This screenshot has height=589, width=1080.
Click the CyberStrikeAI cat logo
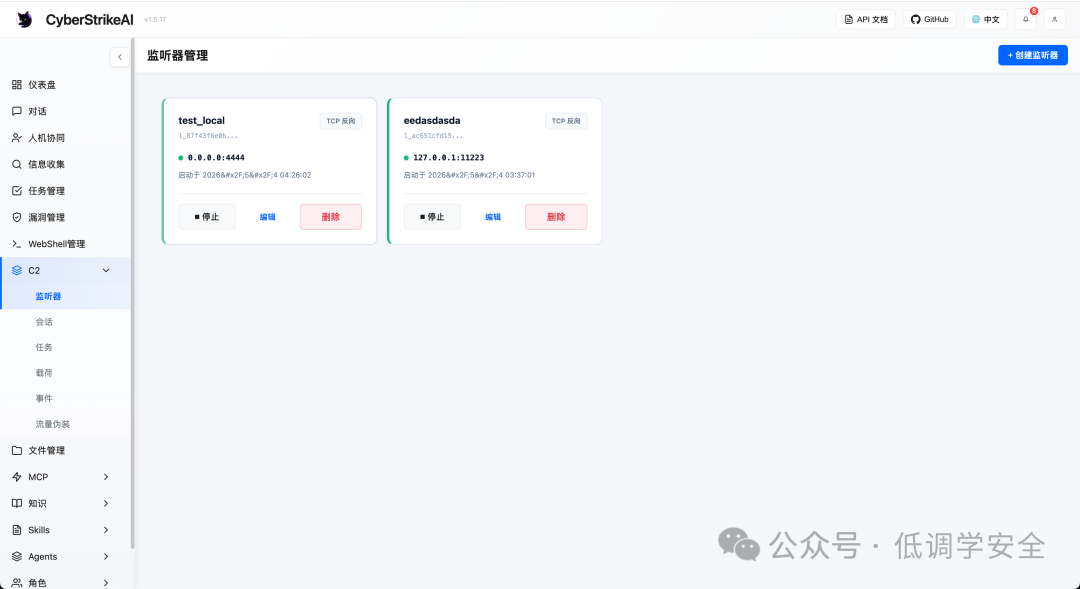(x=25, y=19)
